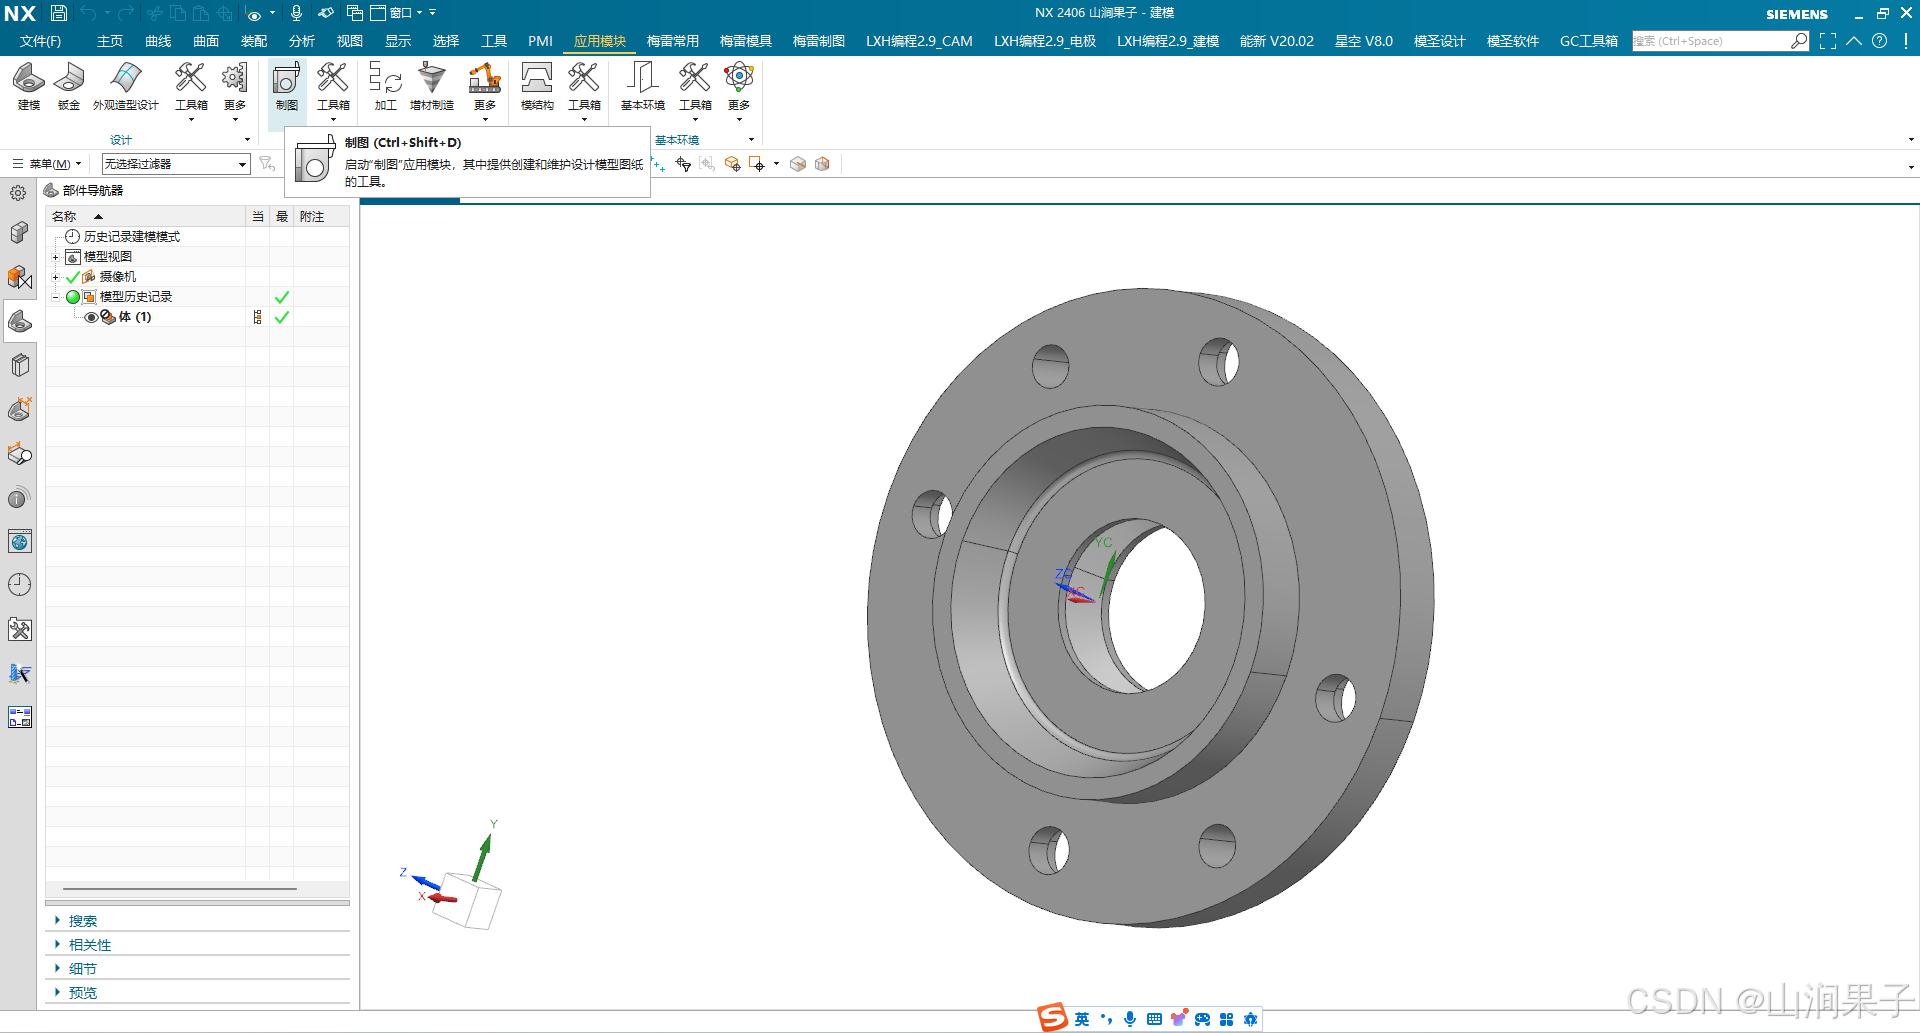Open the History clock sidebar tab

[19, 585]
